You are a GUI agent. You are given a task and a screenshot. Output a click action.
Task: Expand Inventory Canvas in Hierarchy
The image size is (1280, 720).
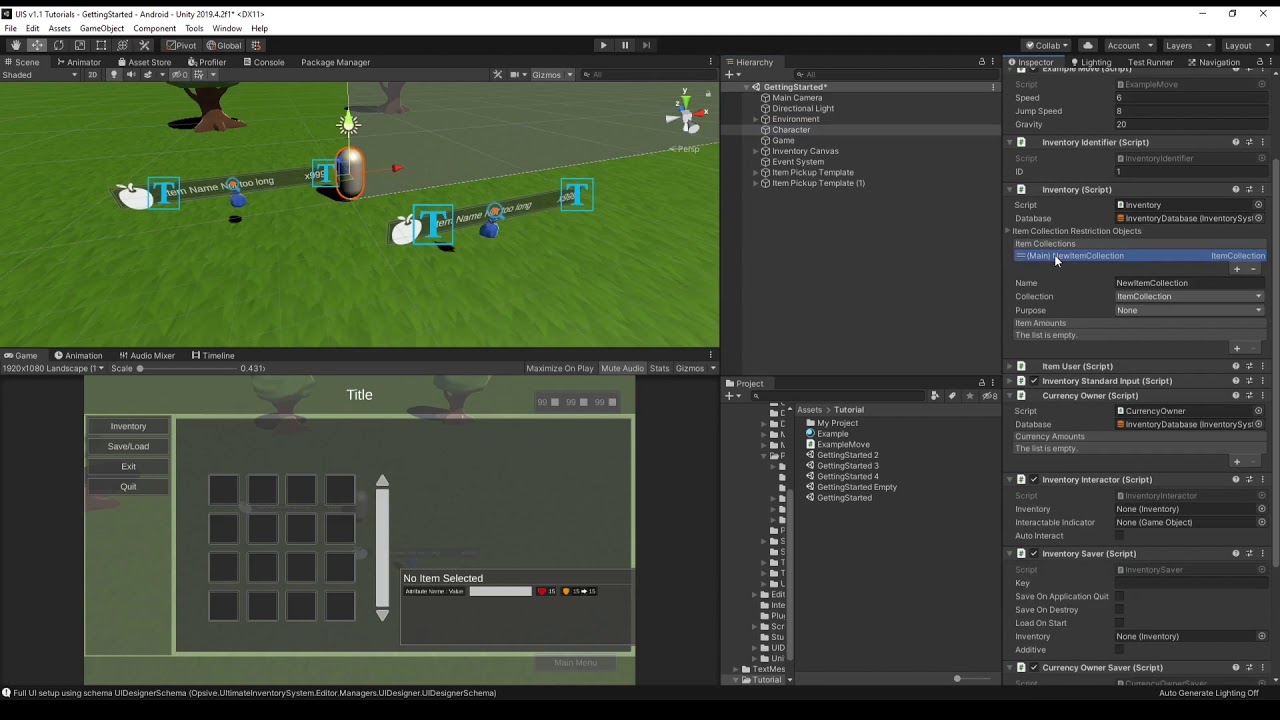[x=757, y=151]
